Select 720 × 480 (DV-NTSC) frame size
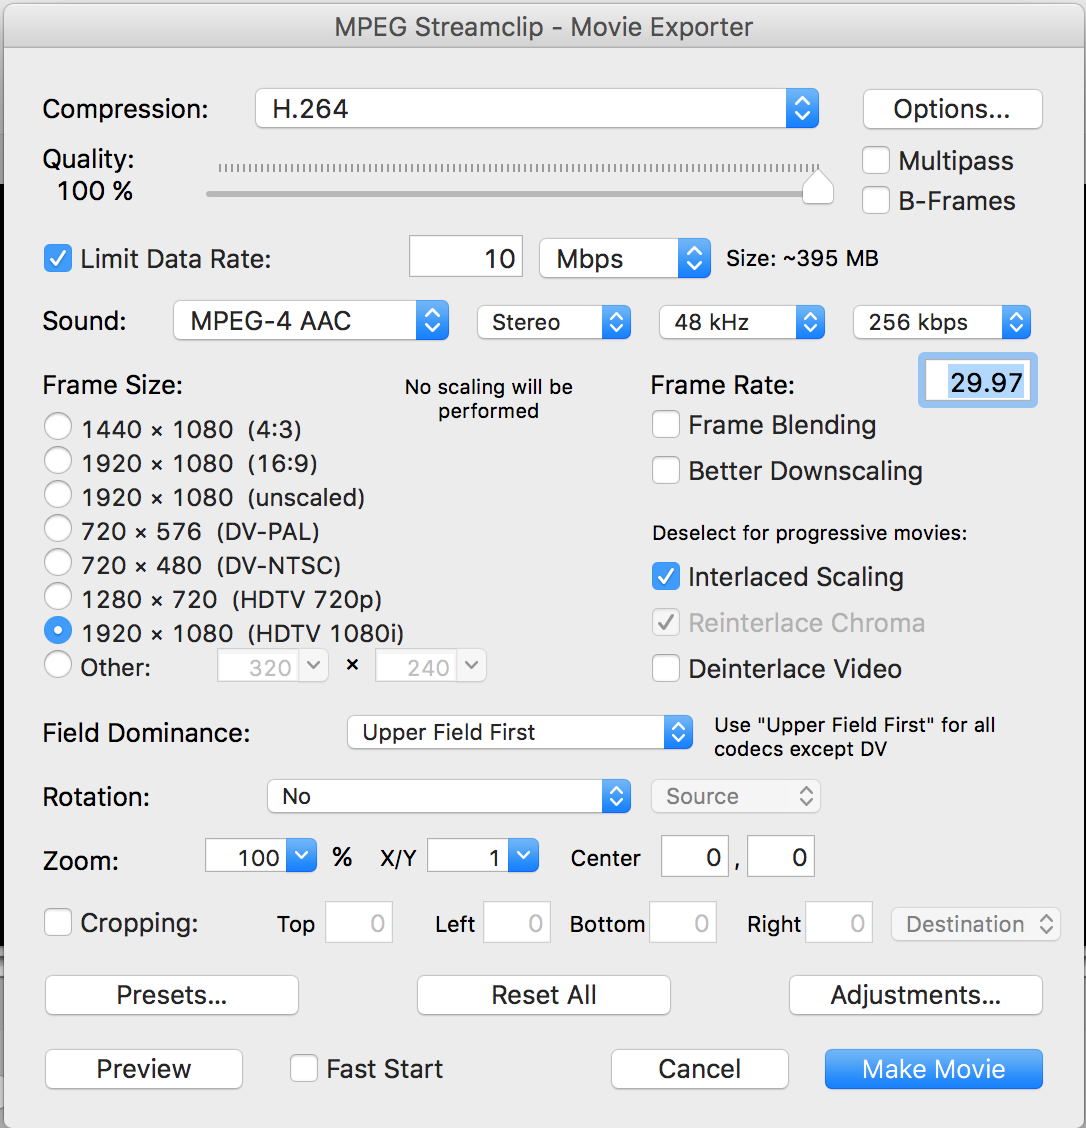The width and height of the screenshot is (1086, 1128). coord(58,563)
